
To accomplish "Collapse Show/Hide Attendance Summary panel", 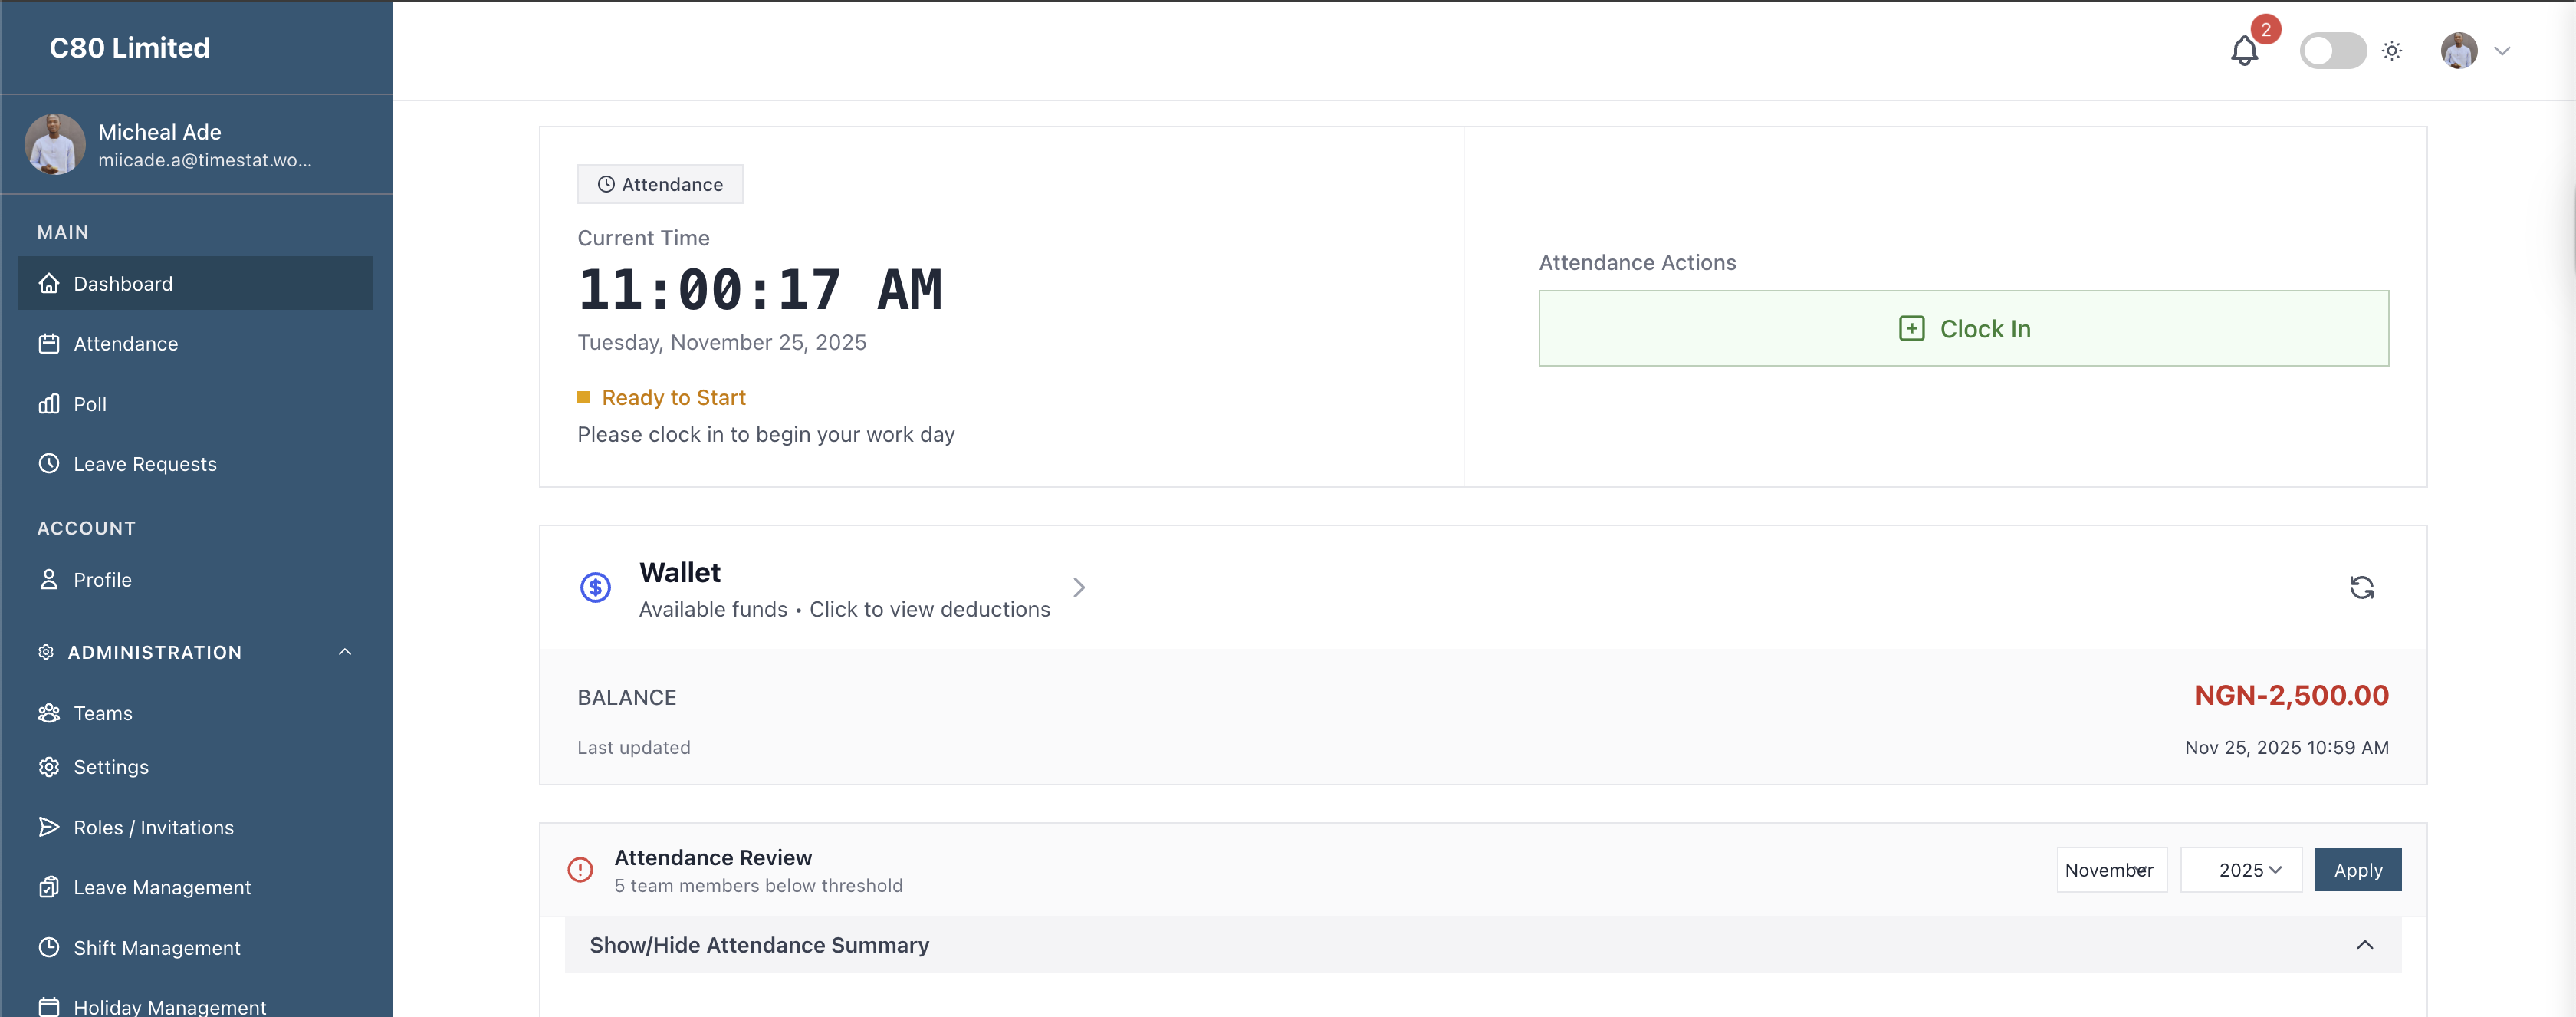I will 2364,945.
